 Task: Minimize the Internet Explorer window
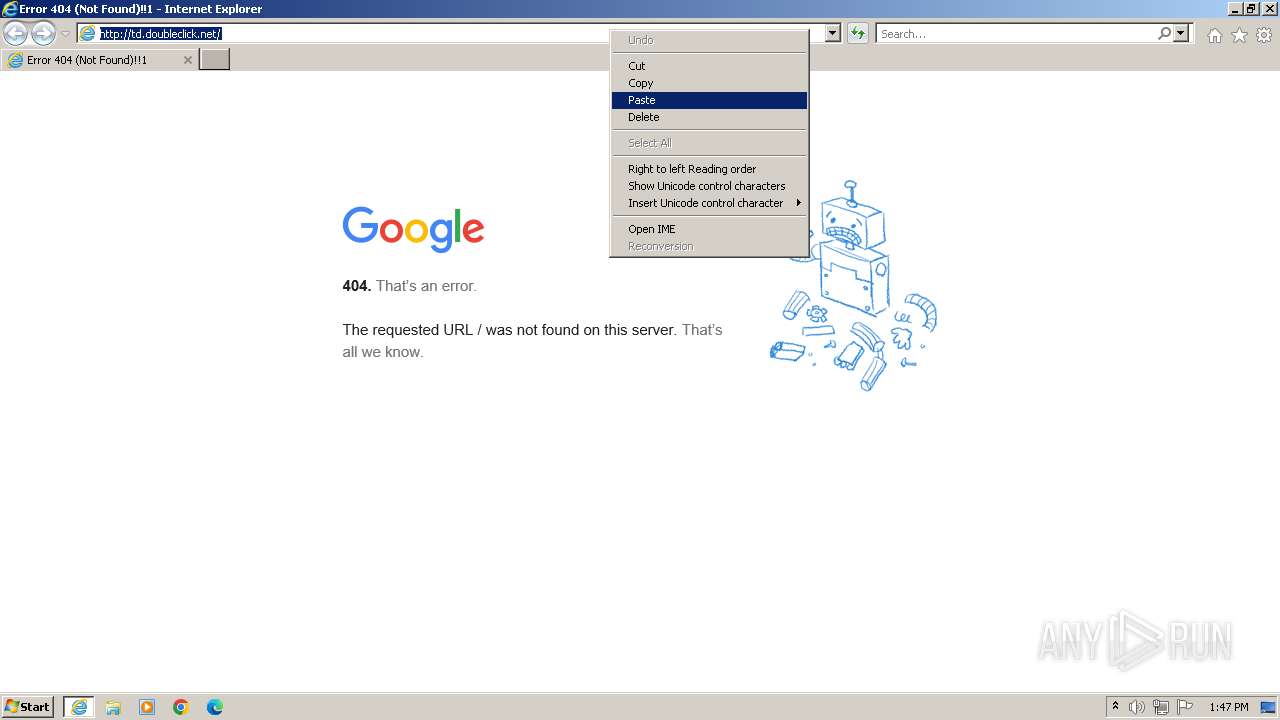pos(1235,9)
